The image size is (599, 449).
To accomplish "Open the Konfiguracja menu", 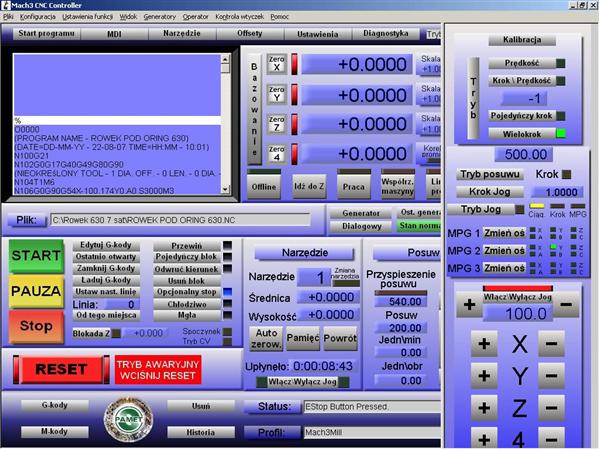I will pos(37,17).
